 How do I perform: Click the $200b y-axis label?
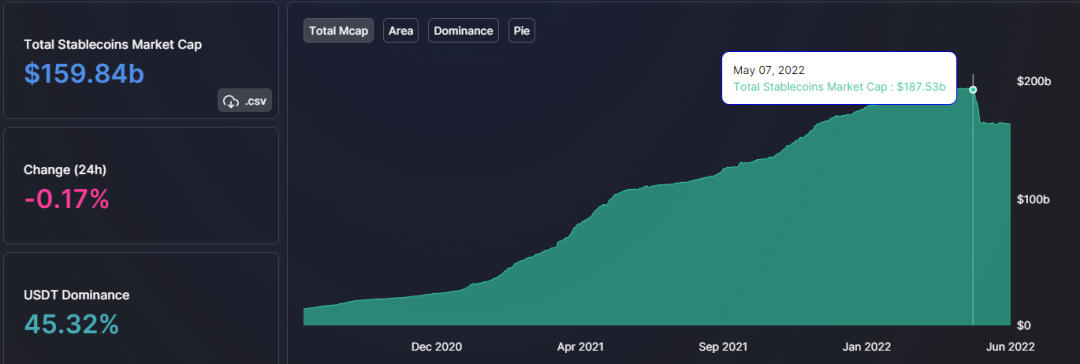point(1034,81)
